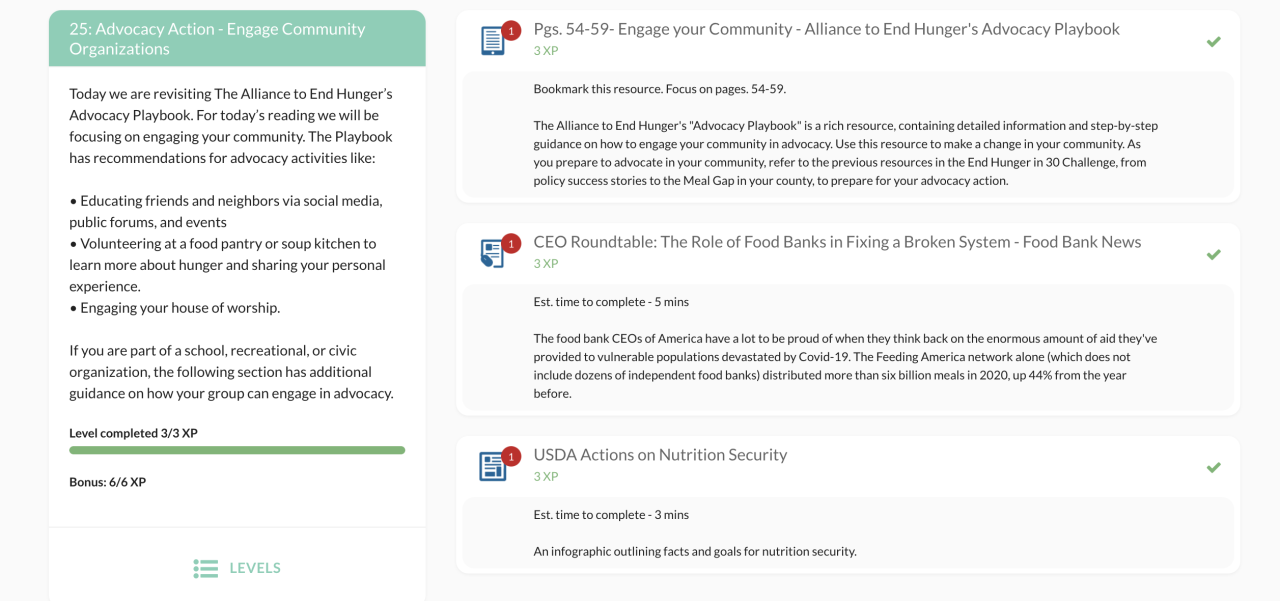Toggle the USDA Actions completion checkmark
The width and height of the screenshot is (1280, 601).
(x=1213, y=468)
